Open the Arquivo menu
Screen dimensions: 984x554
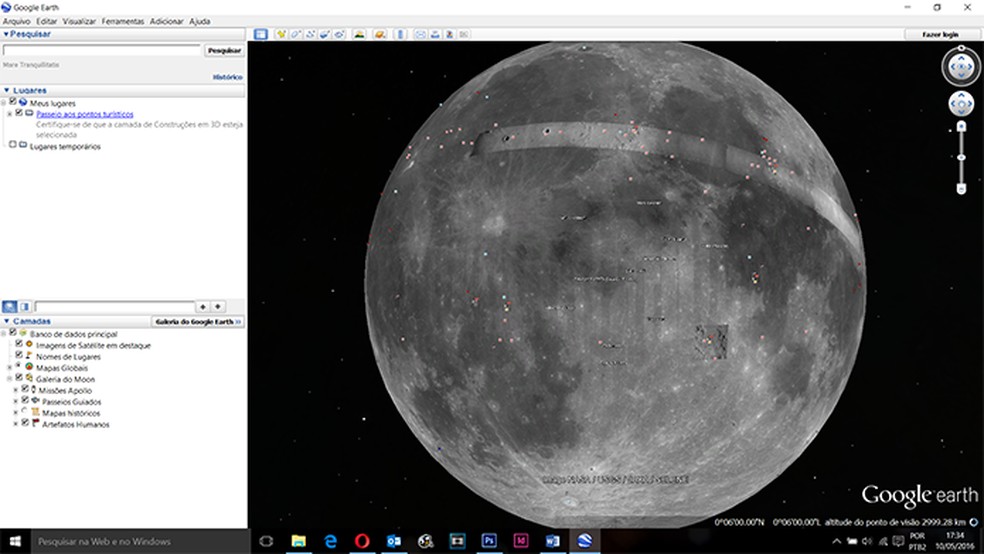(x=16, y=21)
